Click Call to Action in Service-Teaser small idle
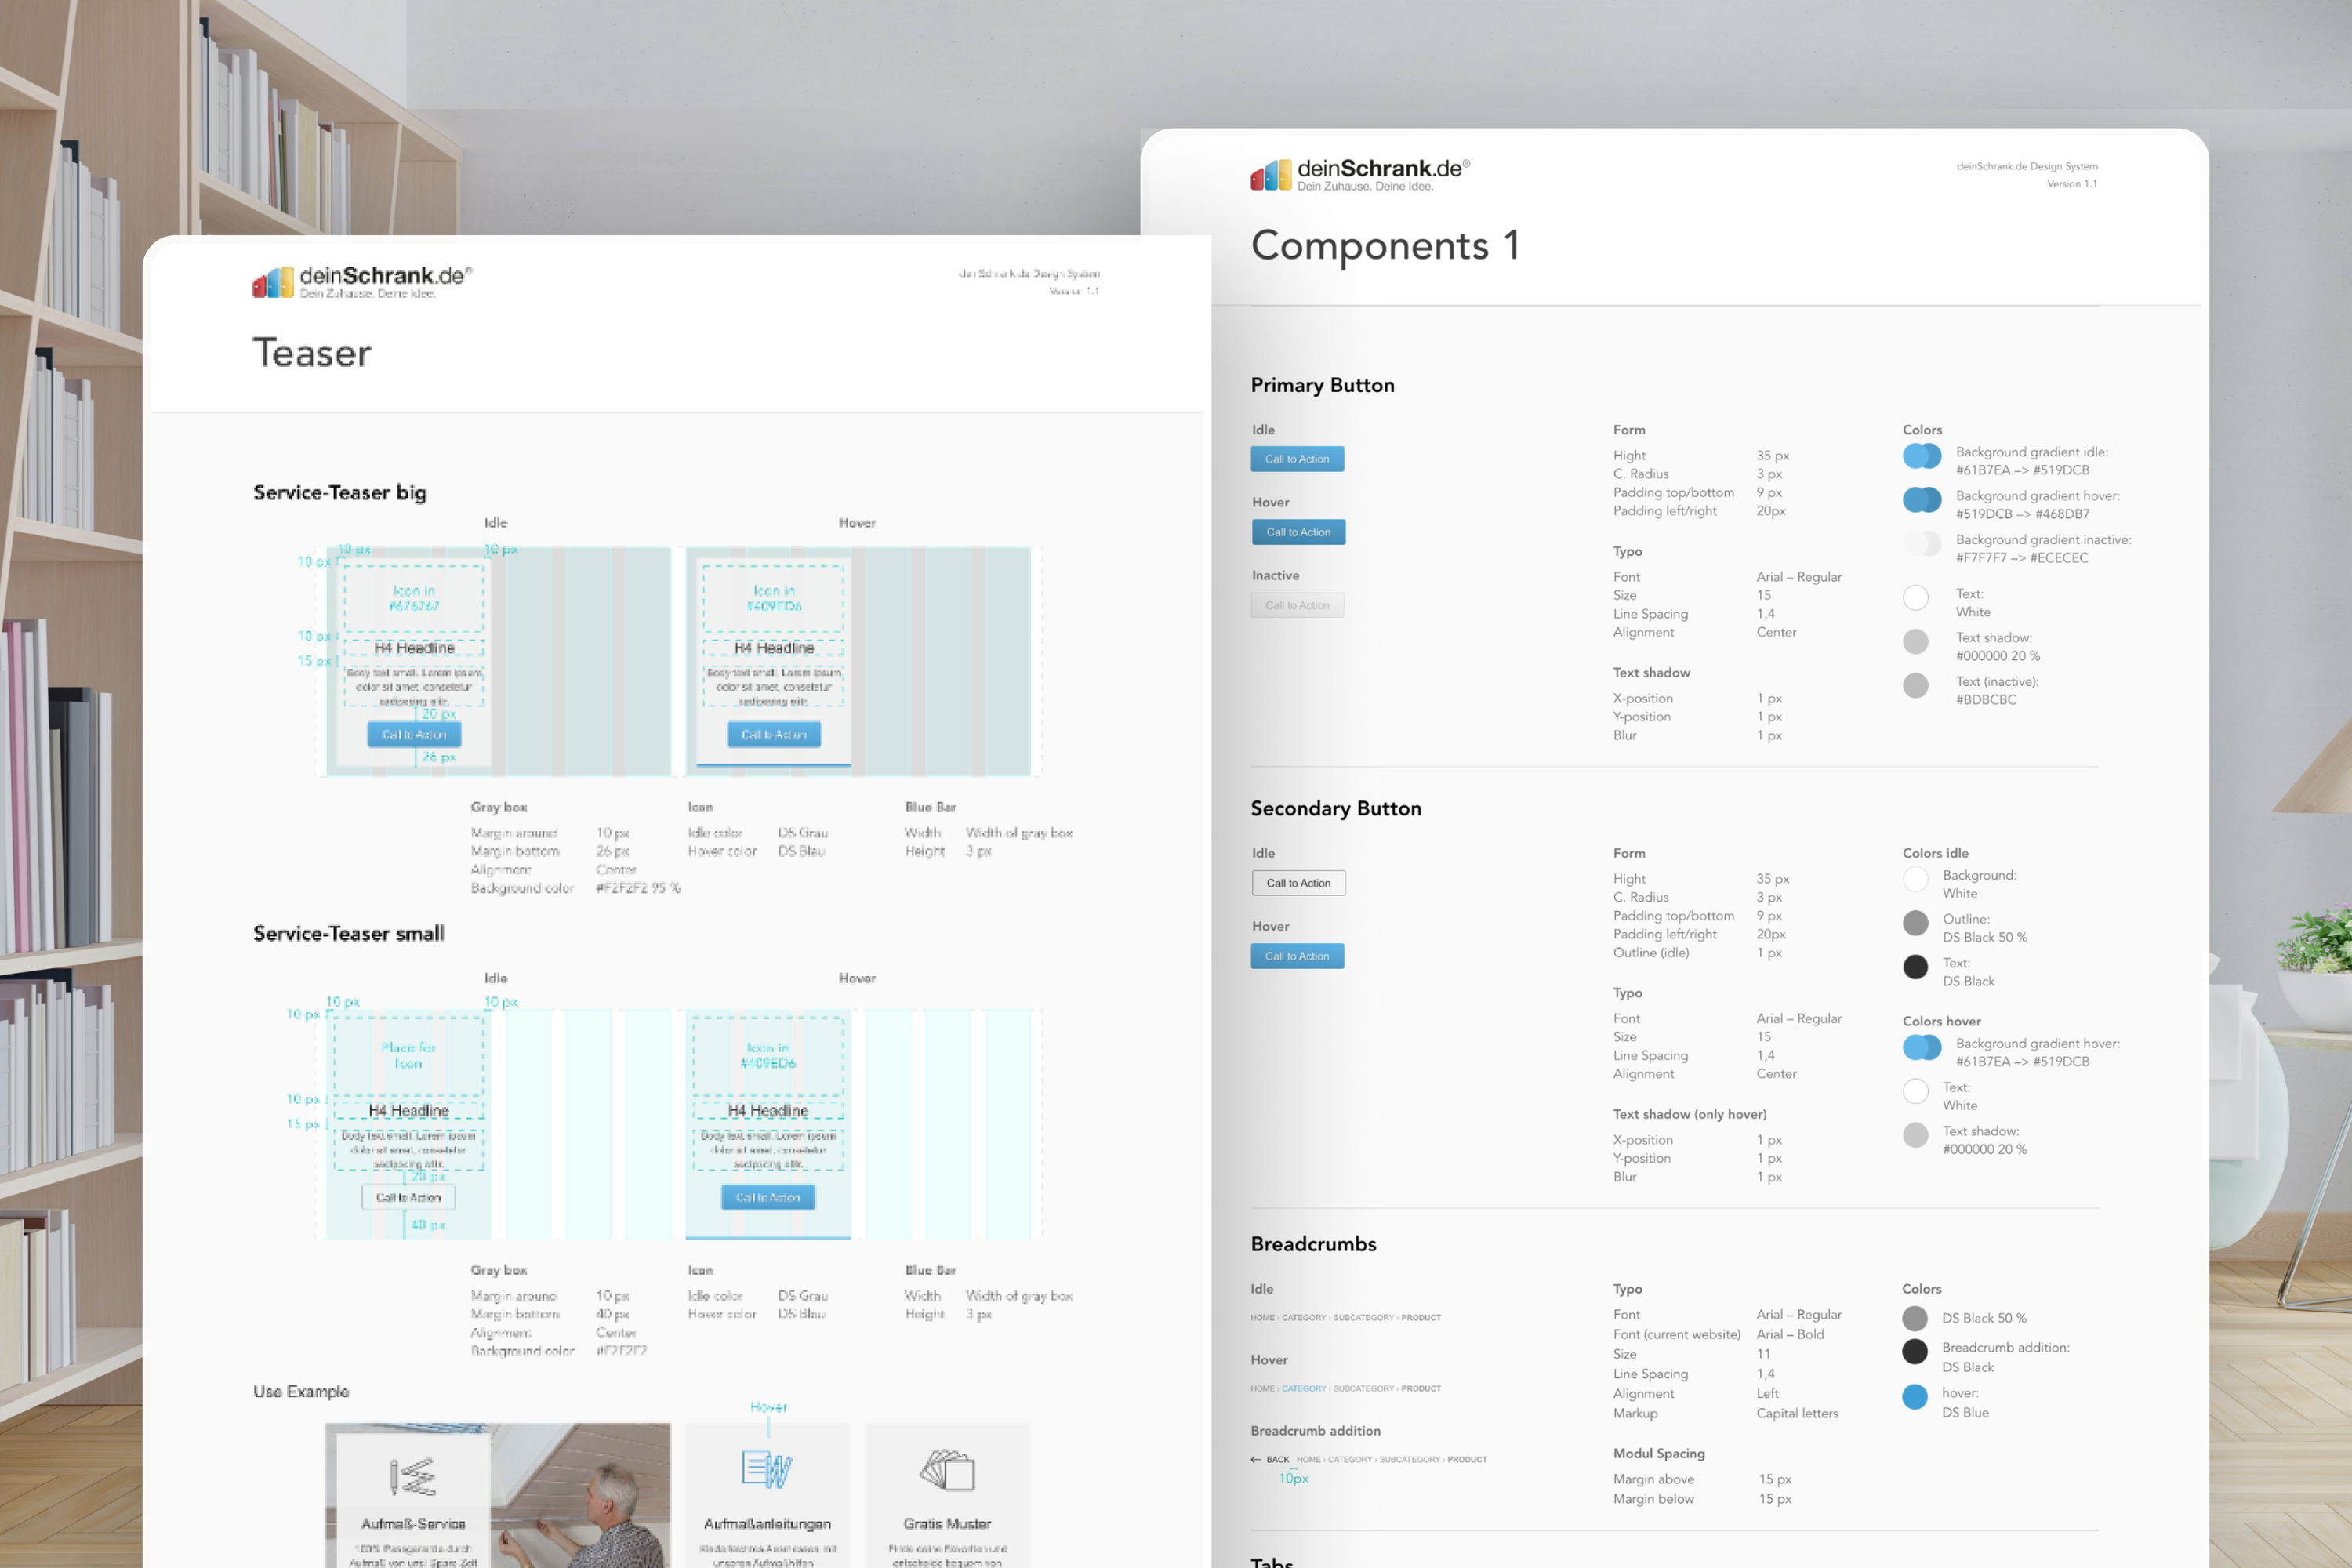This screenshot has height=1568, width=2352. pyautogui.click(x=408, y=1197)
